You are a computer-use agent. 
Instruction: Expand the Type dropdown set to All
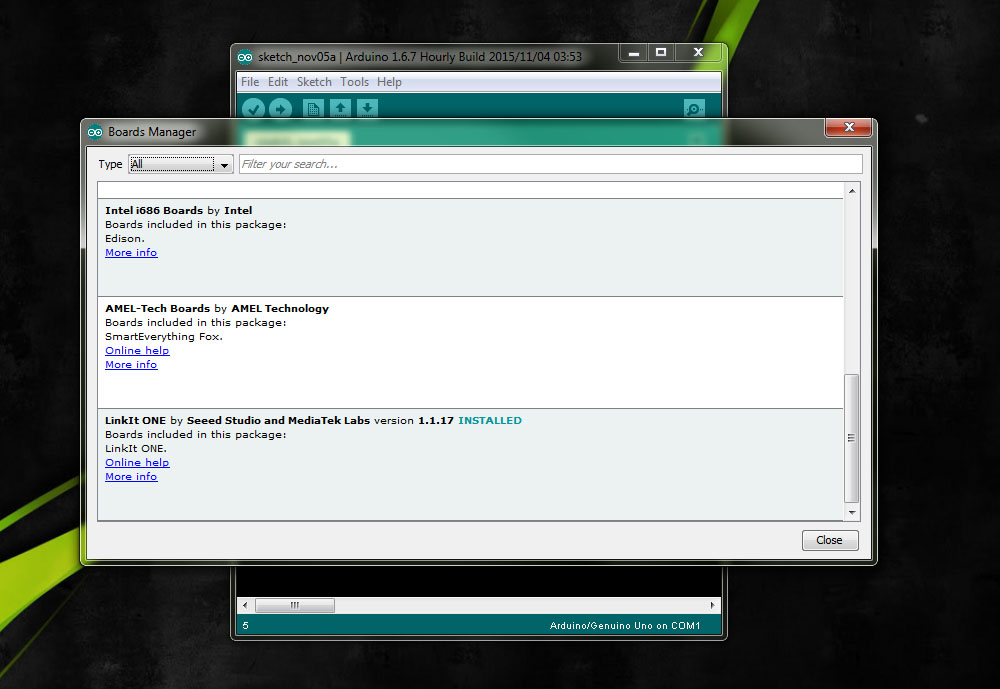[x=180, y=164]
